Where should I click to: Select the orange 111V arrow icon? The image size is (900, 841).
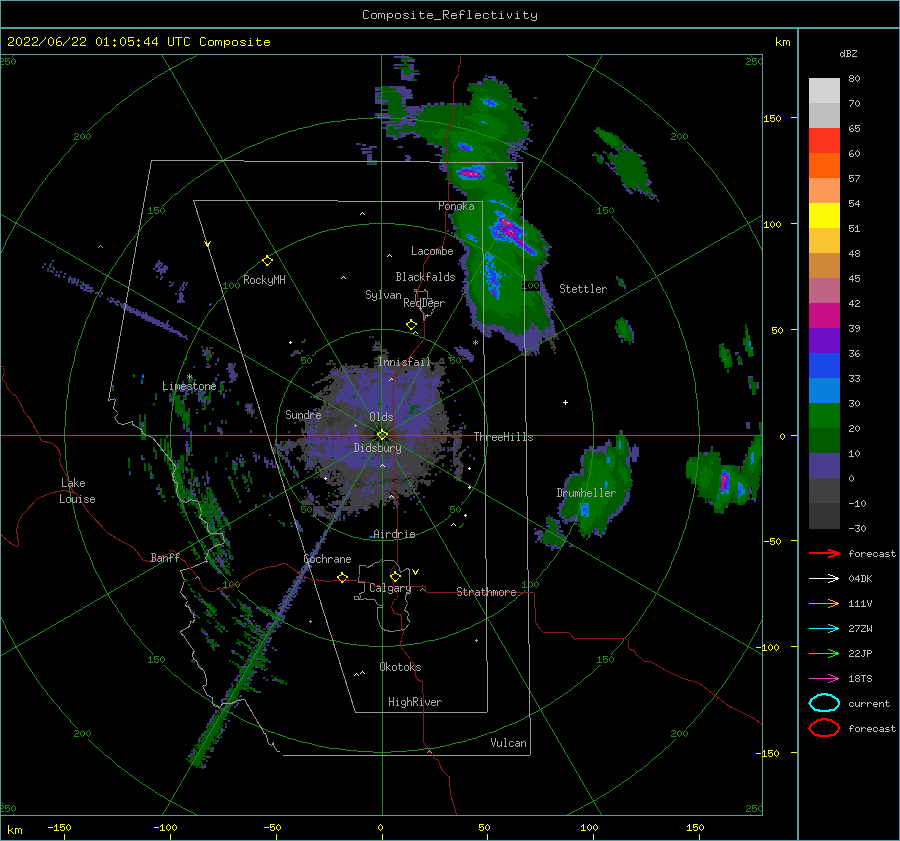(x=824, y=603)
